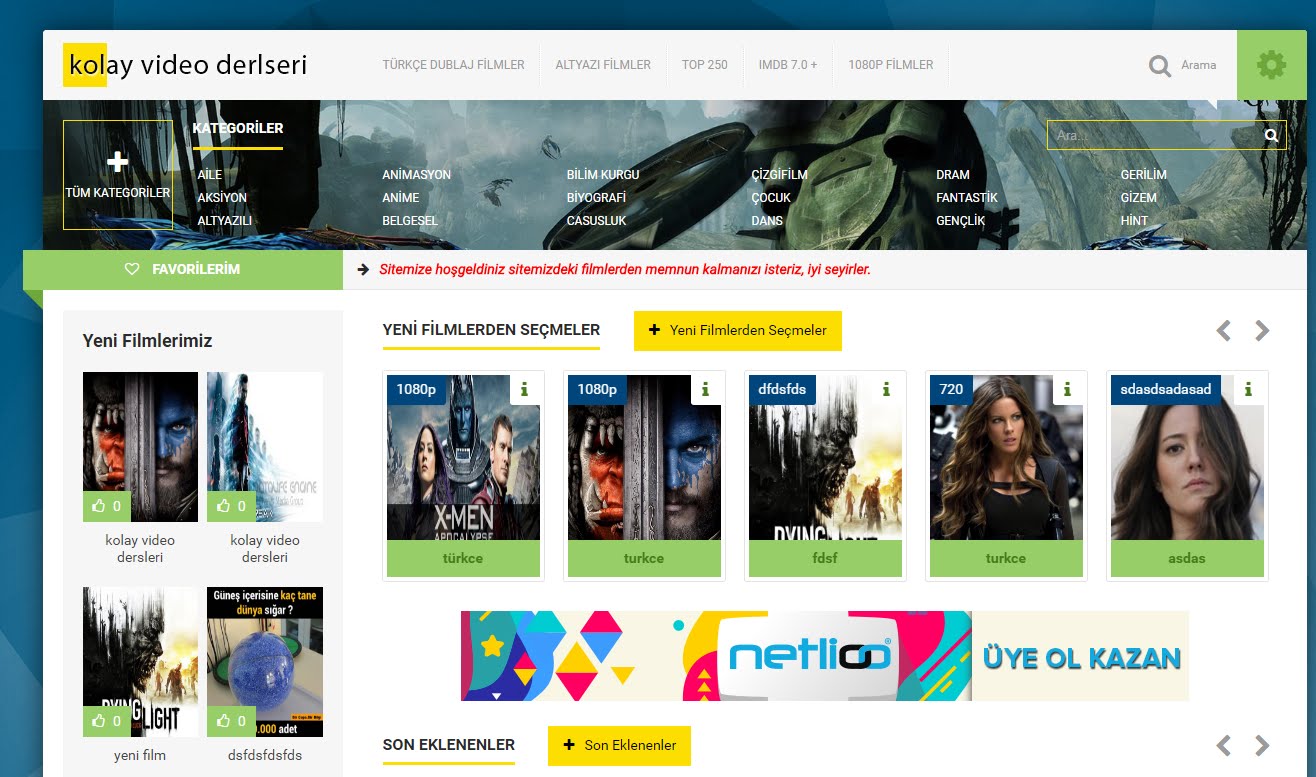Image resolution: width=1316 pixels, height=777 pixels.
Task: Click the 1080p badge on the X-Men card
Action: [416, 389]
